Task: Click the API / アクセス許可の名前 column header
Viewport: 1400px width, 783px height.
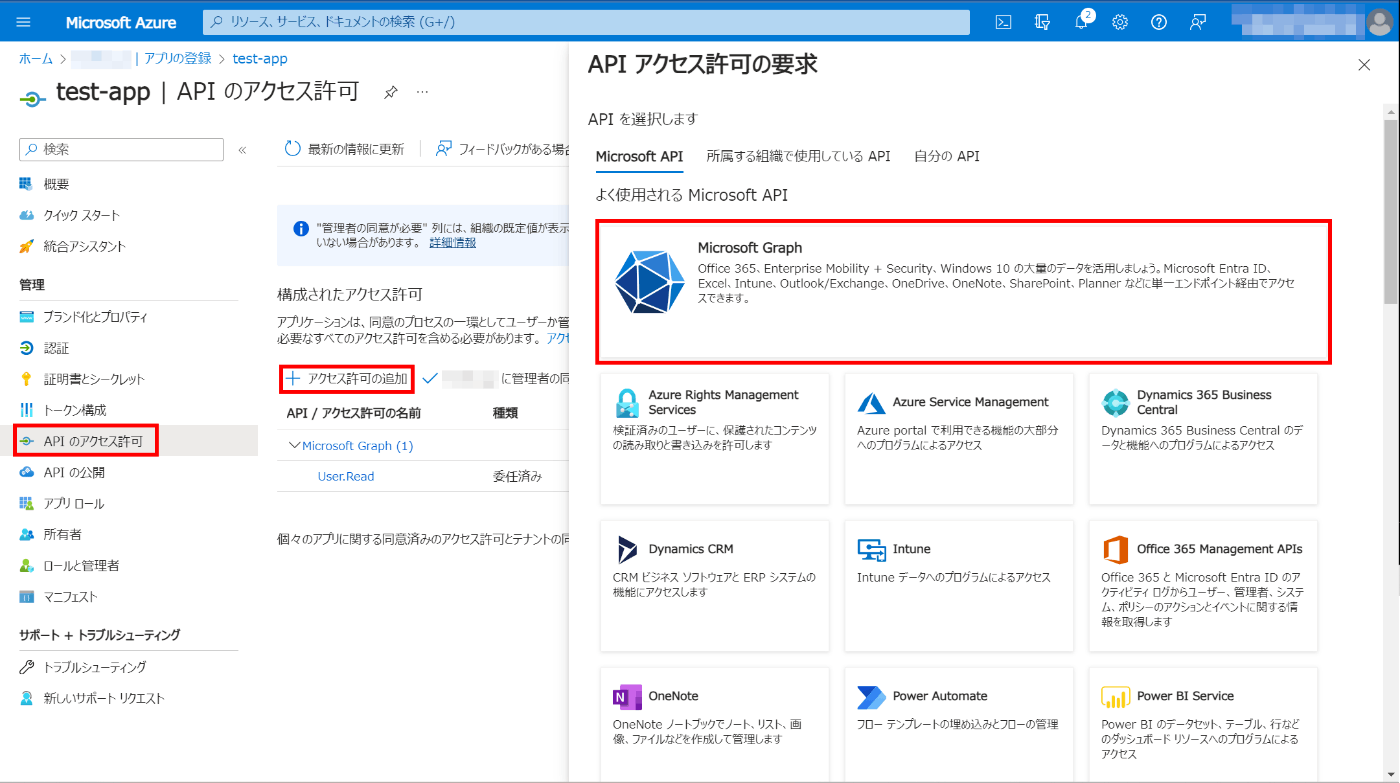Action: point(354,413)
